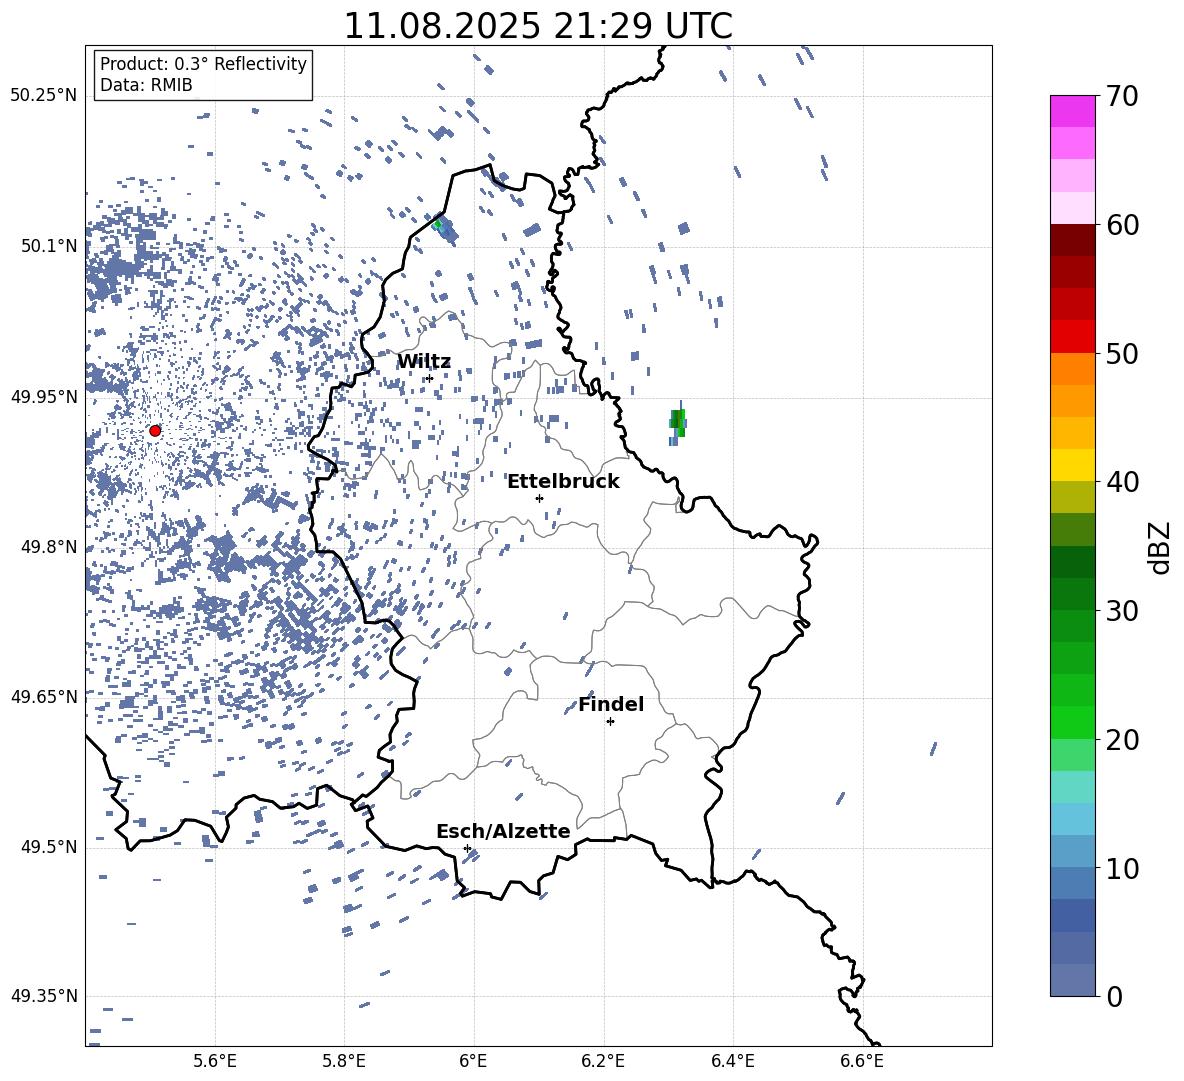Click the yellow 40 dBZ colorbar segment
The width and height of the screenshot is (1184, 1081).
click(1073, 465)
